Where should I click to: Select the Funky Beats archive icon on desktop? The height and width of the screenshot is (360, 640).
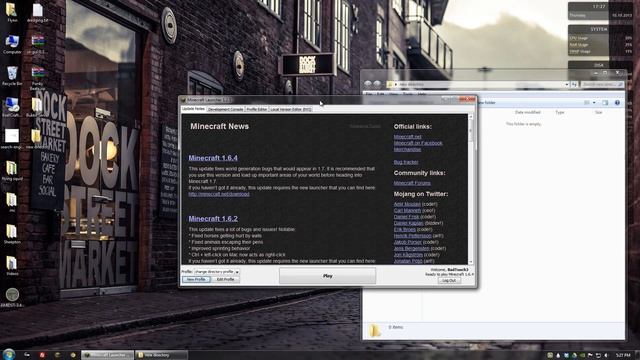[37, 78]
